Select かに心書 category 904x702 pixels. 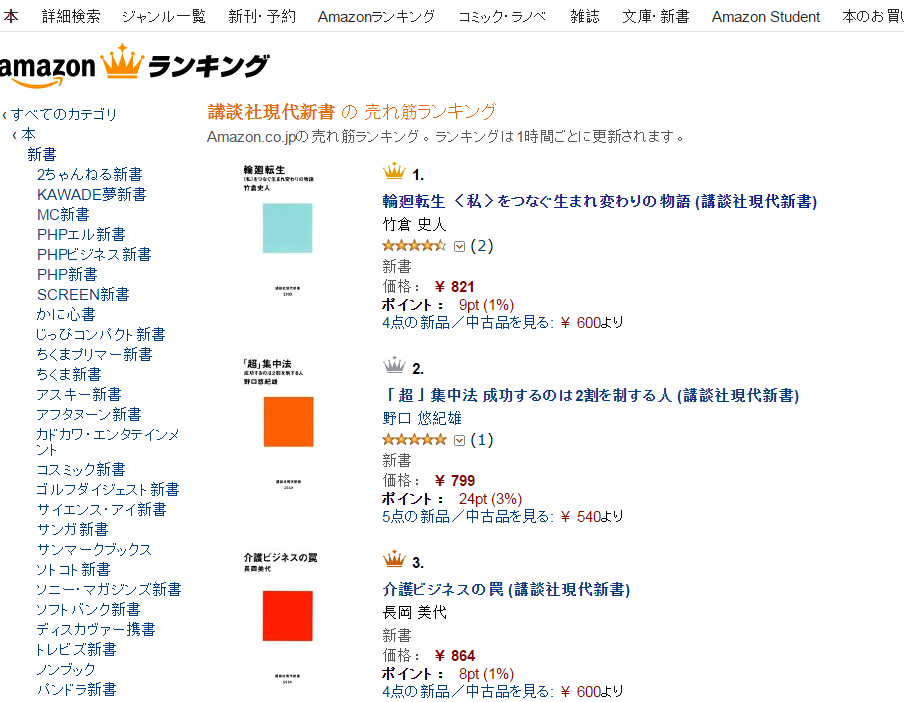coord(66,314)
